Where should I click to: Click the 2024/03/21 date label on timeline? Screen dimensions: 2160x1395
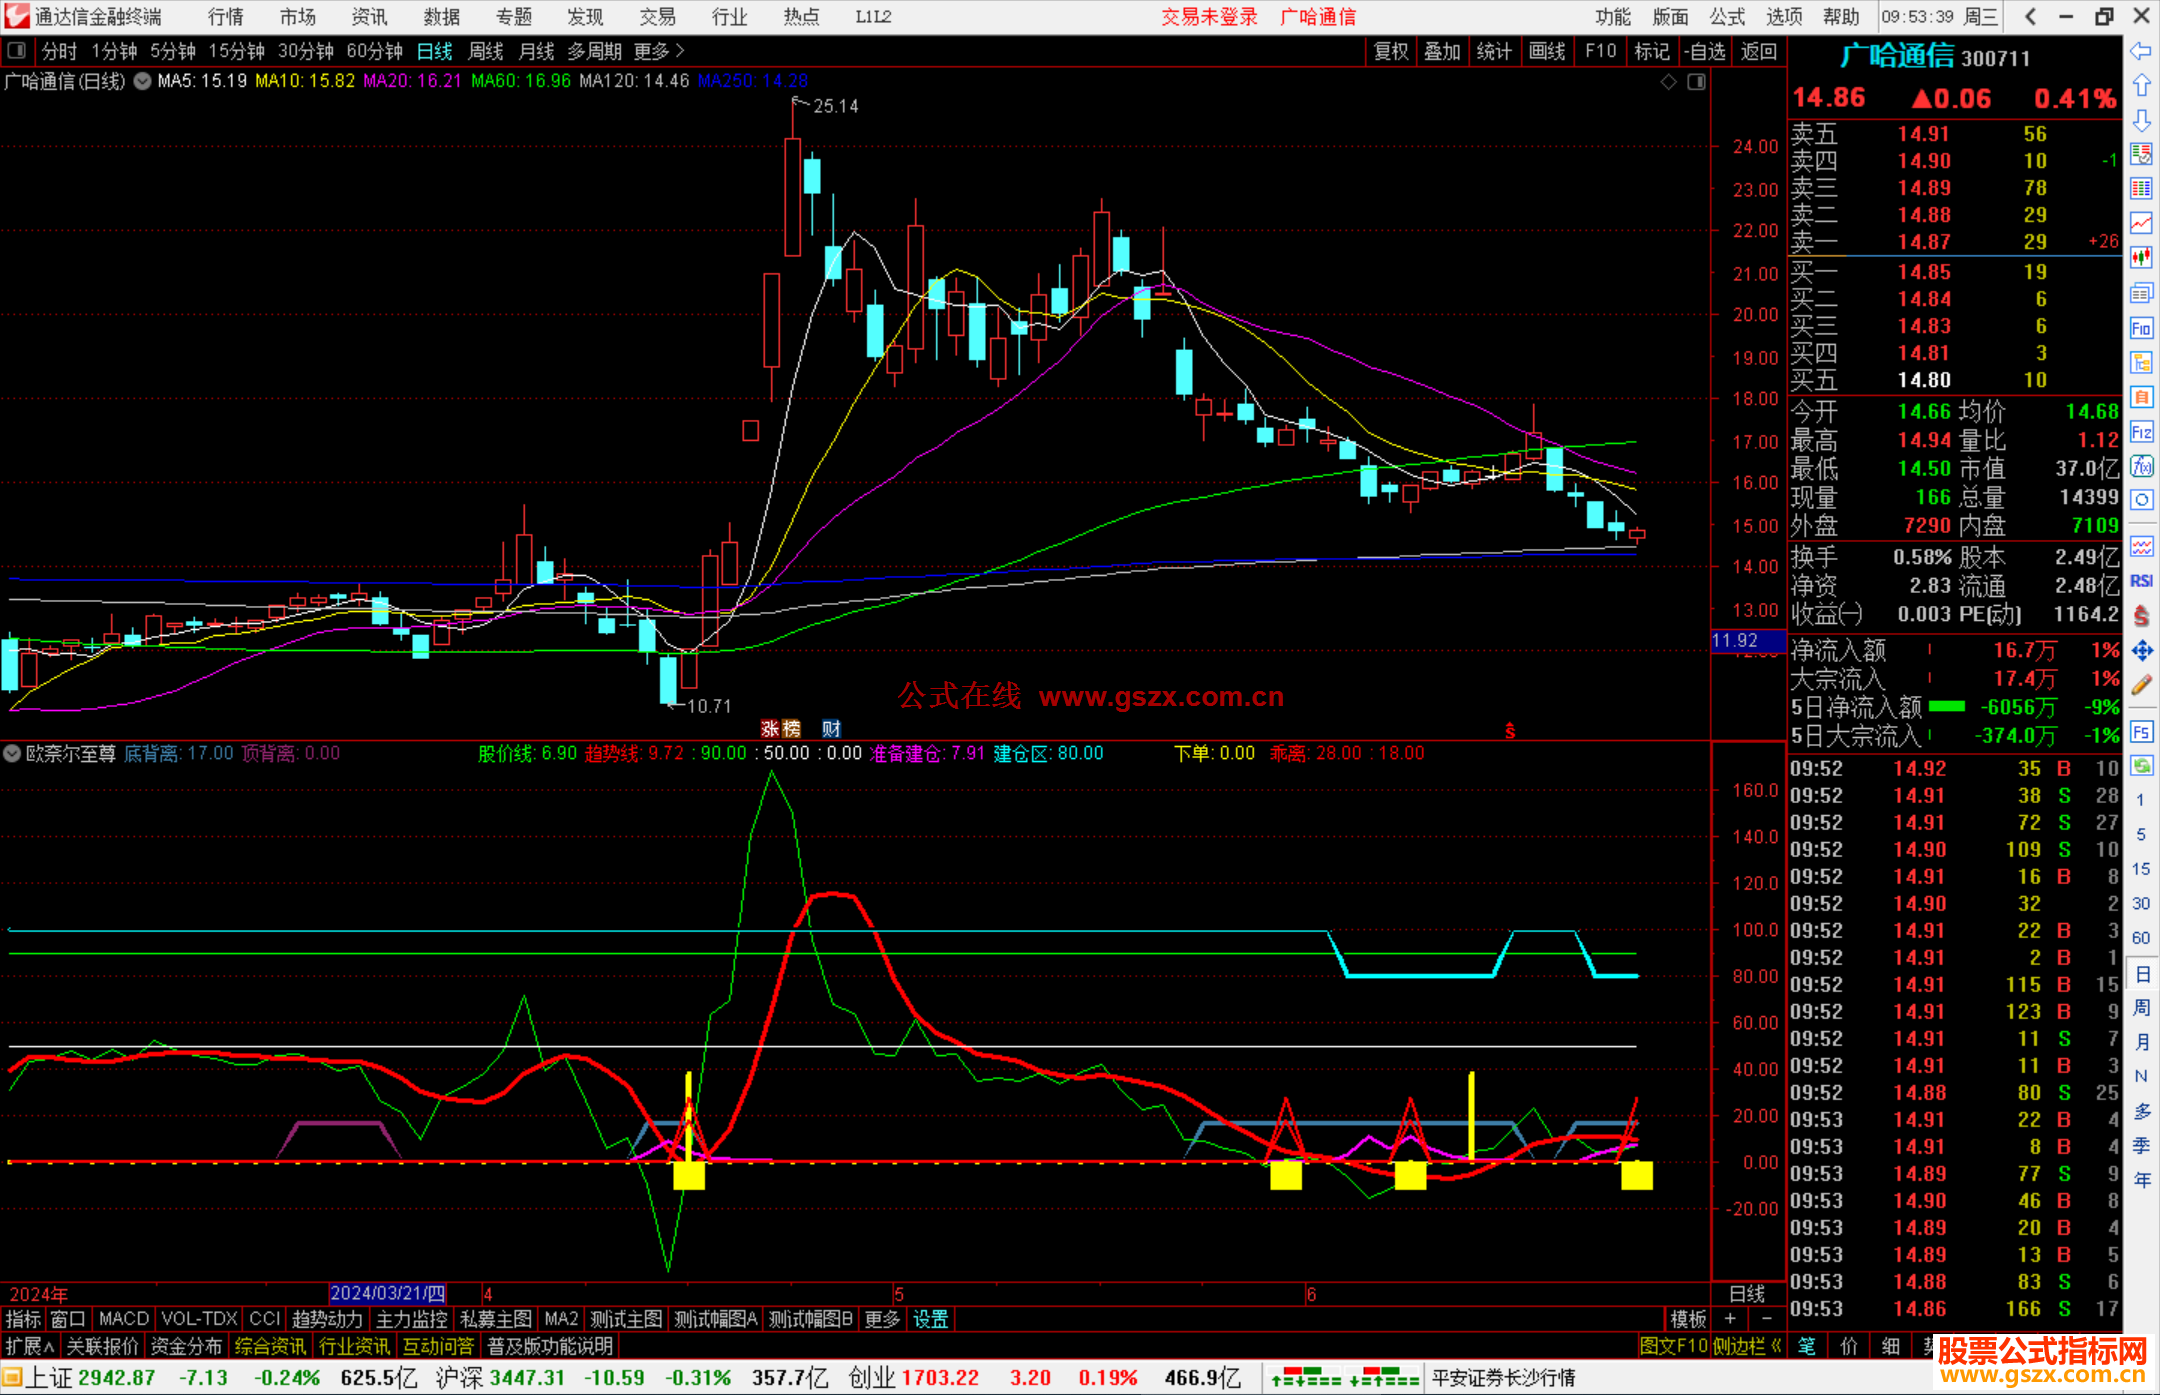pos(387,1293)
